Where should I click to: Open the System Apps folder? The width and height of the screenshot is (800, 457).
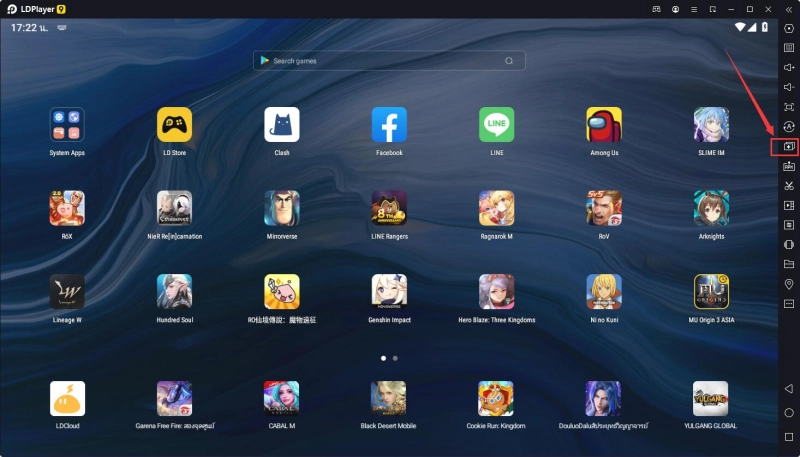(x=67, y=124)
